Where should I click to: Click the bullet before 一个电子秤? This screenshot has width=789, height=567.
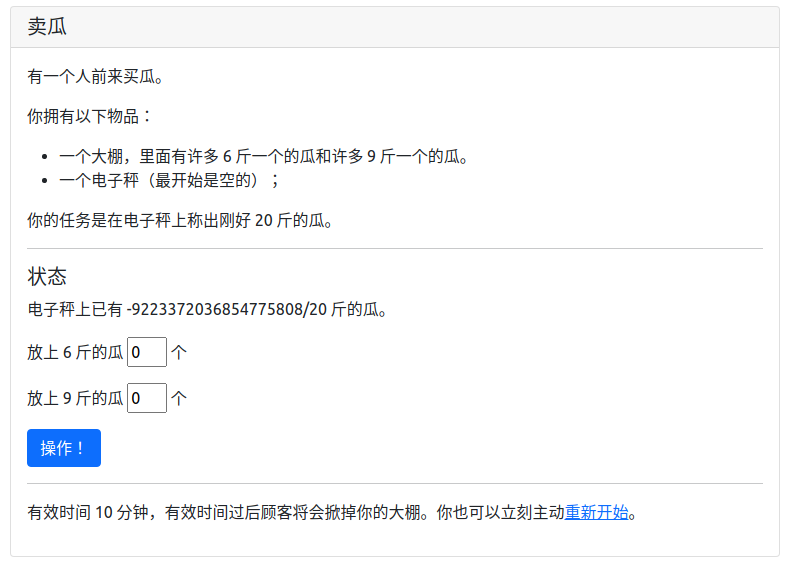tap(45, 181)
